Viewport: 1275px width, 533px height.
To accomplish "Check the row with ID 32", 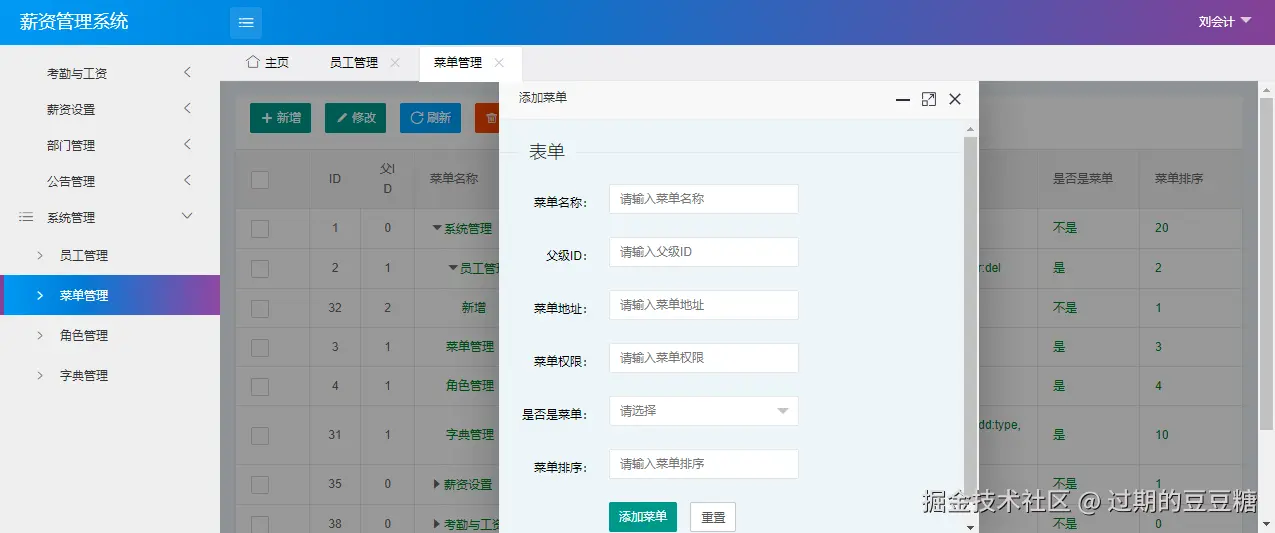I will 260,308.
